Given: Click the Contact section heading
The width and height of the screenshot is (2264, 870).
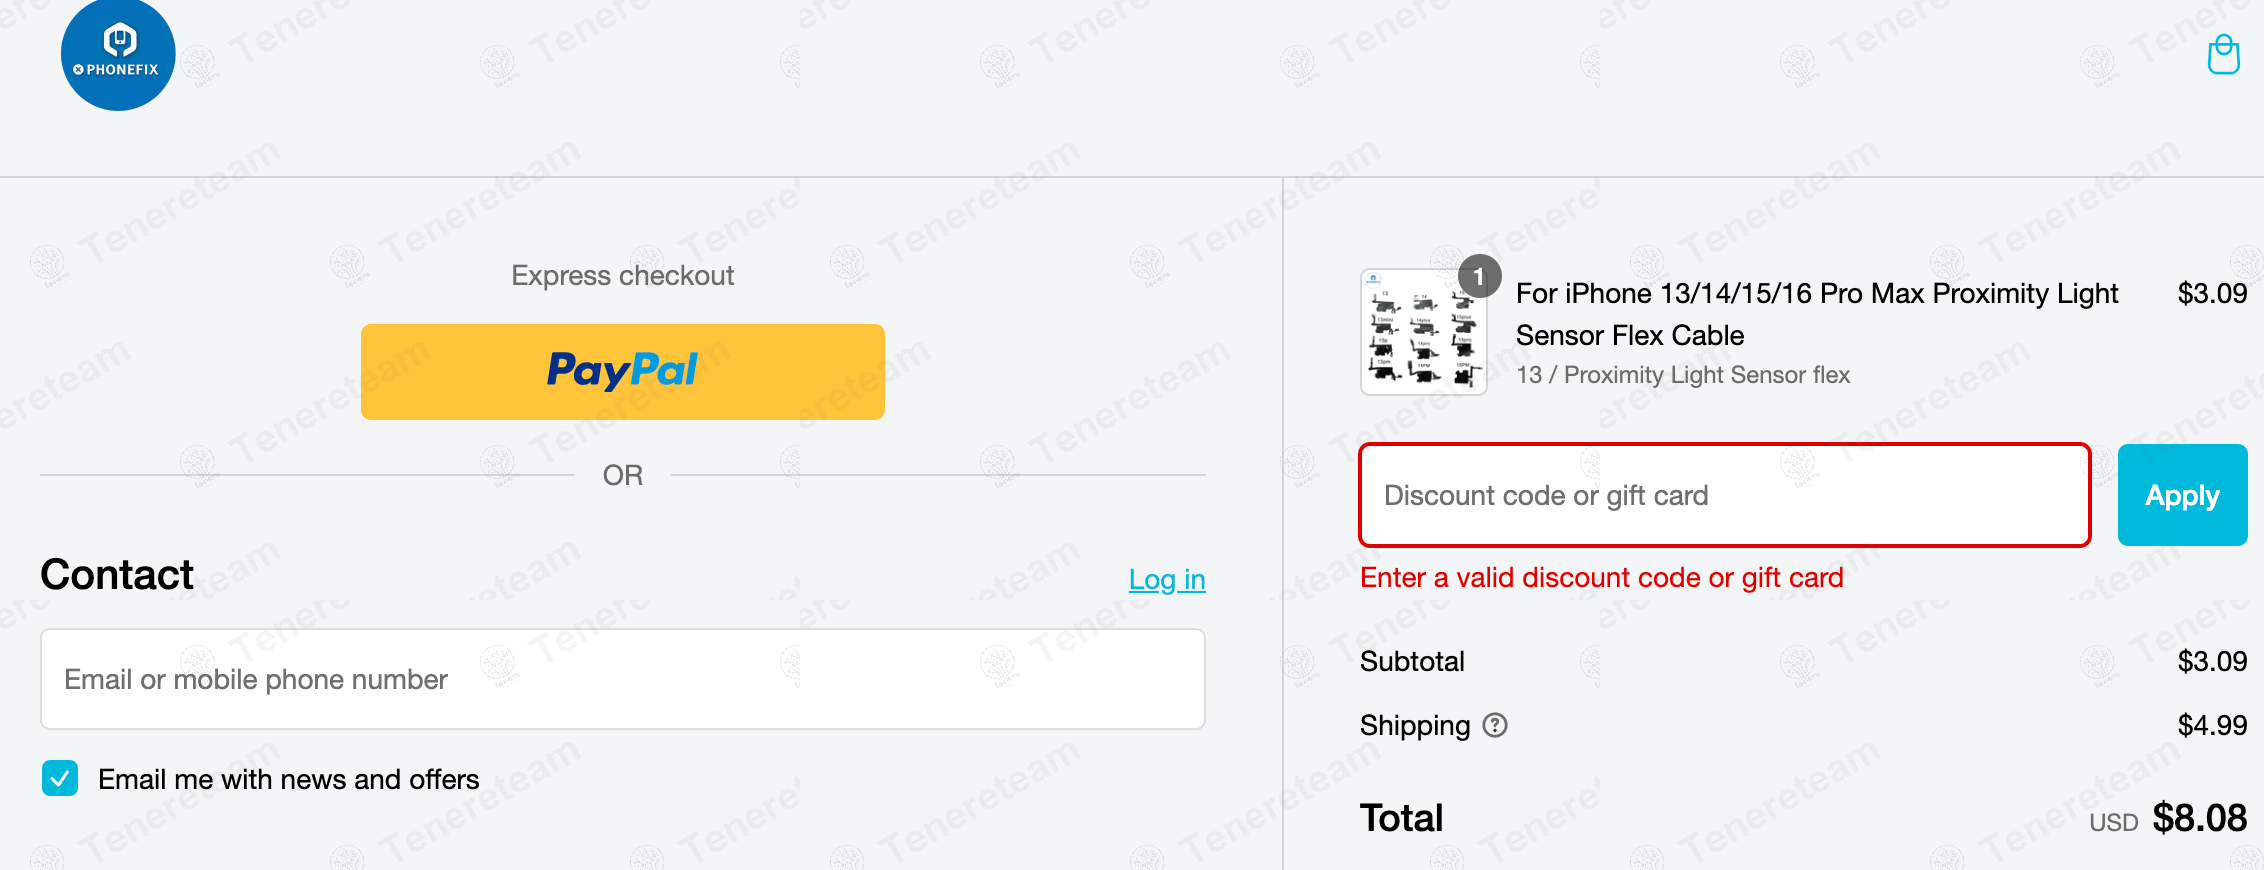Looking at the screenshot, I should tap(117, 575).
